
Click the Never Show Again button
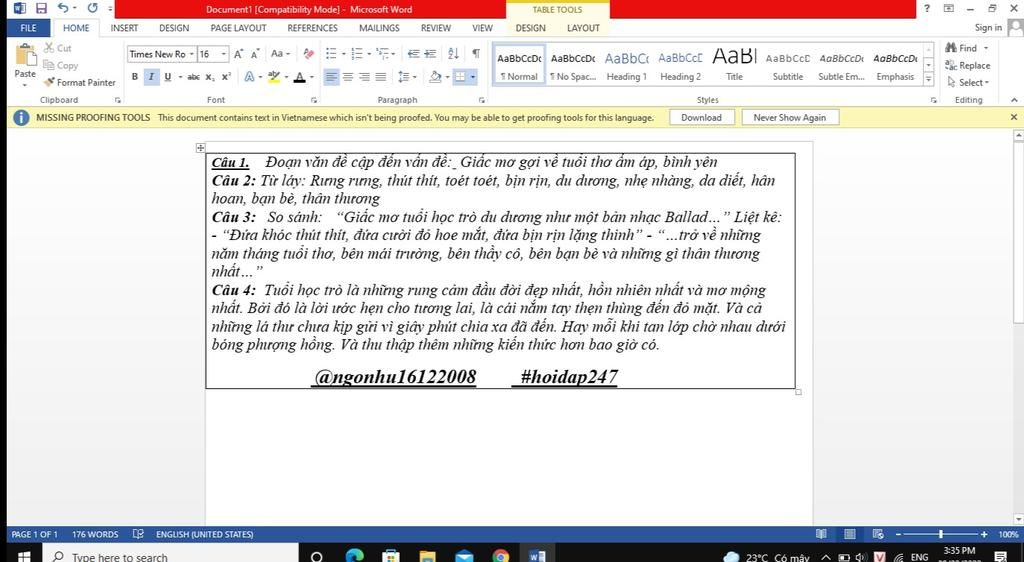tap(790, 117)
